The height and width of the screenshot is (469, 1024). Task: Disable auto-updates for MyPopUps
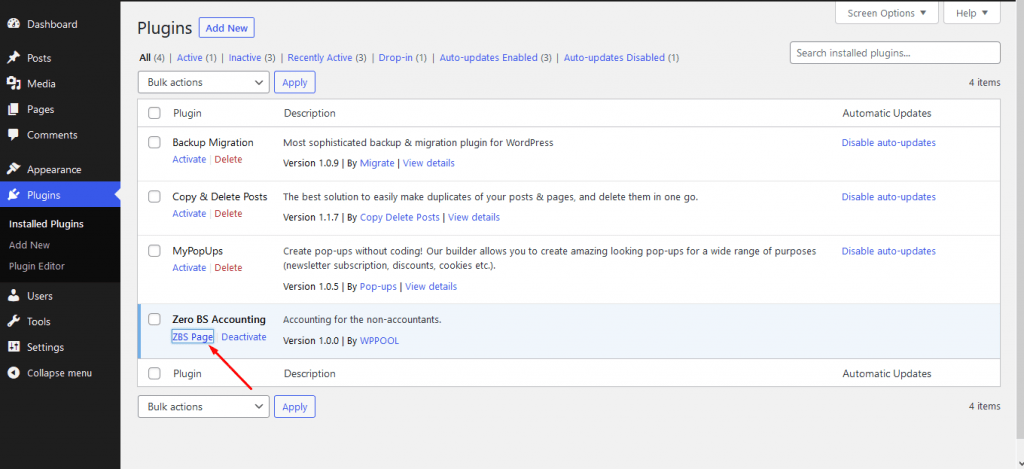click(888, 251)
